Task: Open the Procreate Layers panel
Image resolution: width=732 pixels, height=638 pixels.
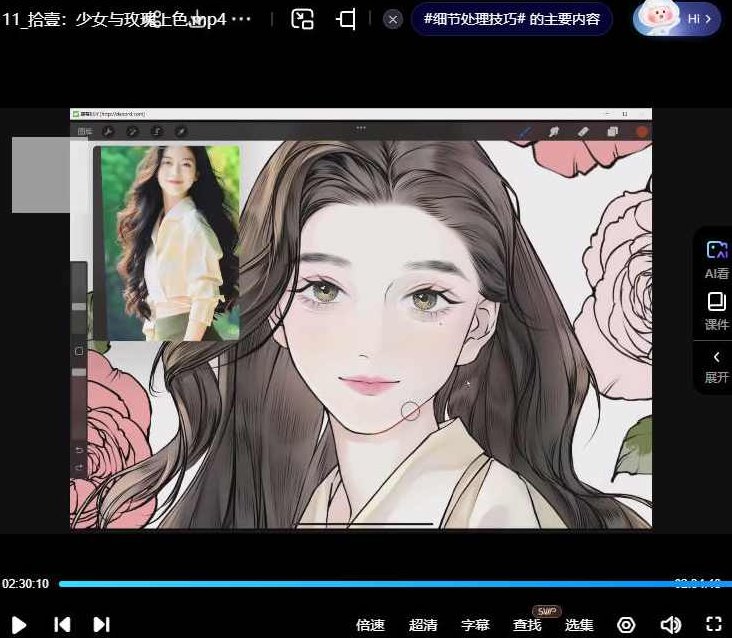Action: point(612,132)
